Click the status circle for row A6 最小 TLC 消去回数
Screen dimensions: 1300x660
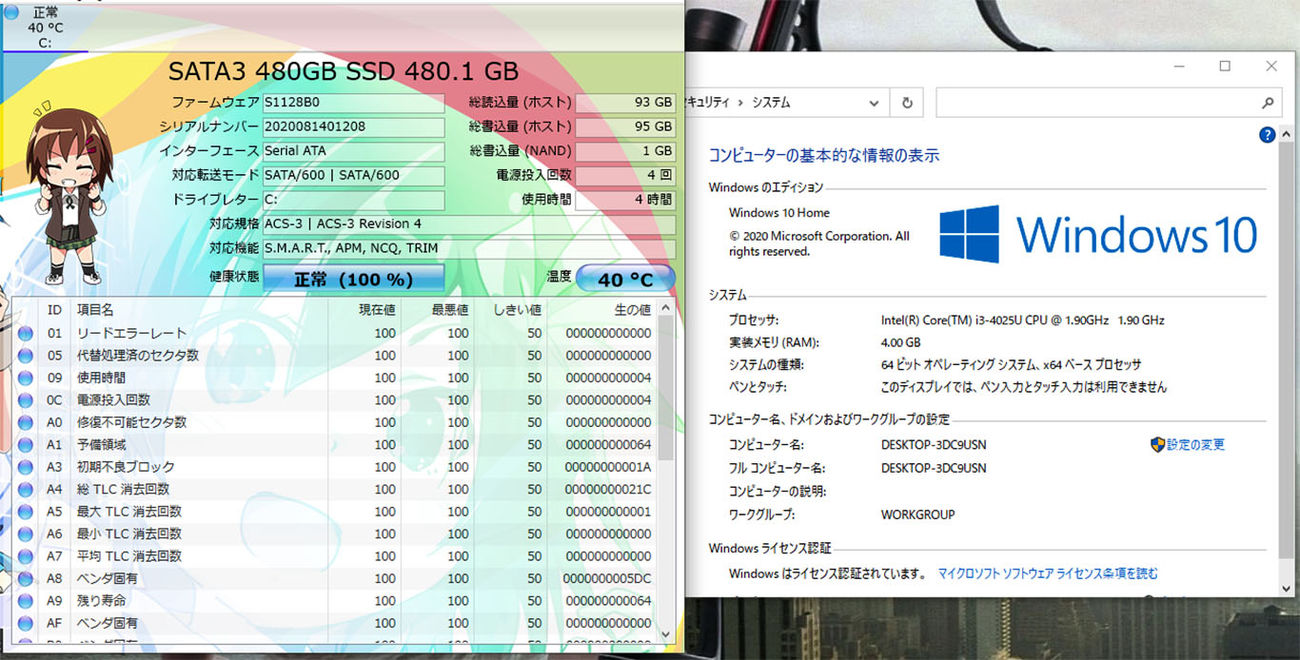point(26,534)
